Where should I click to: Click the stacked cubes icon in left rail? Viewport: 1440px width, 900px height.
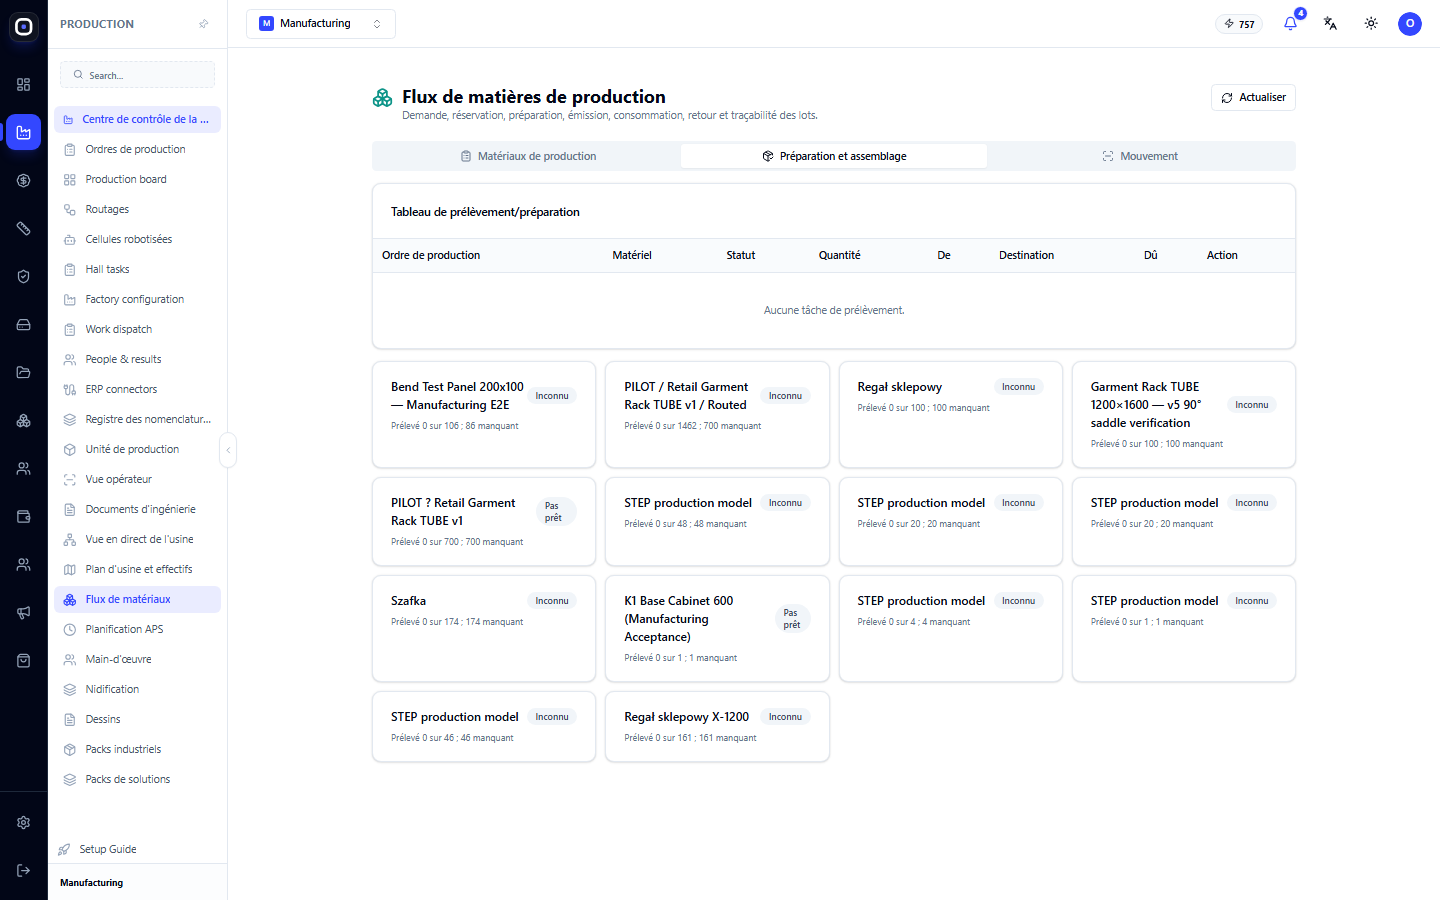[x=23, y=421]
